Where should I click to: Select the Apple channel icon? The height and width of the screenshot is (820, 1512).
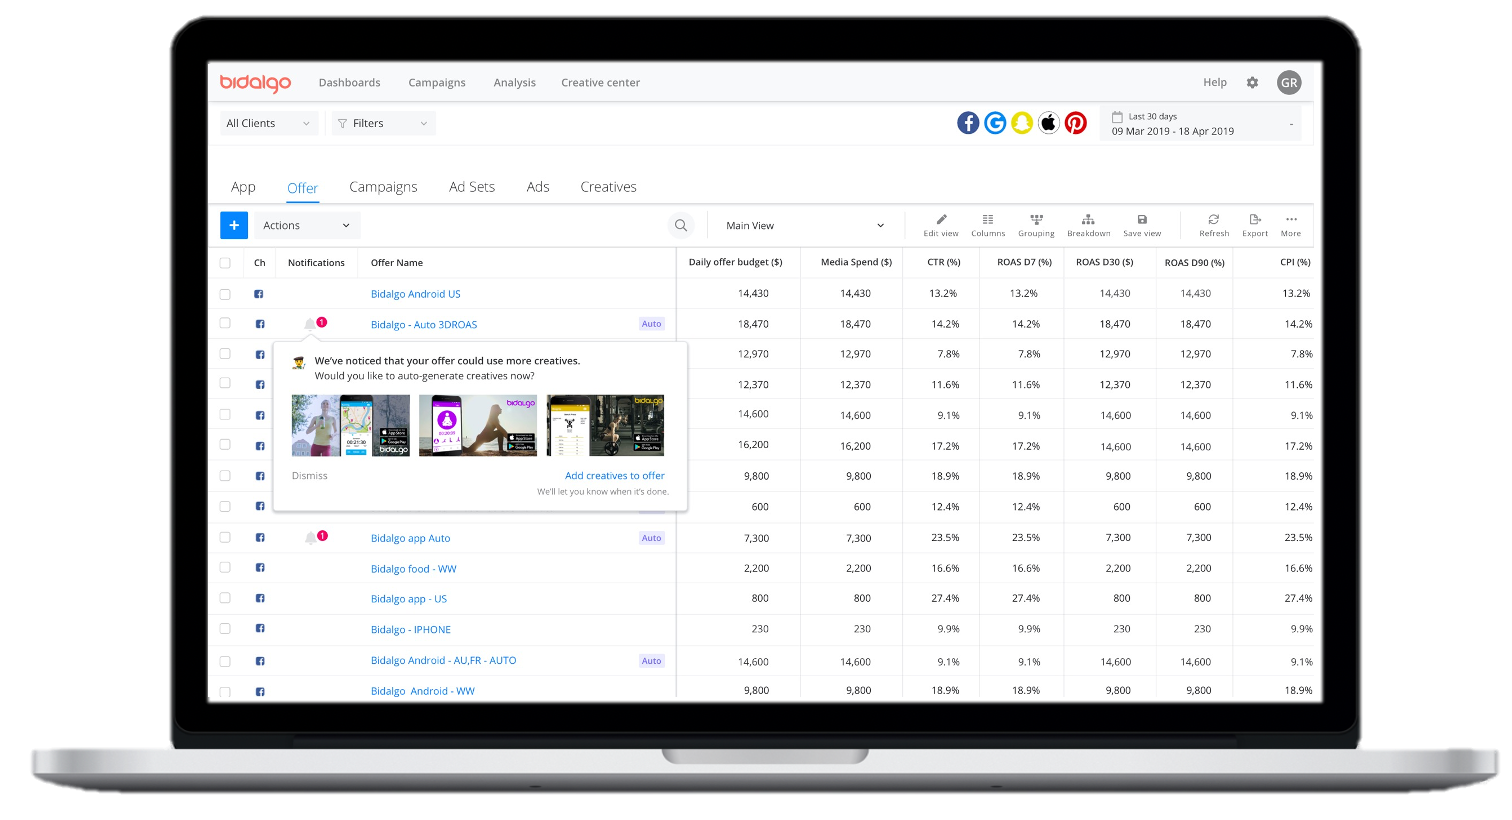(x=1049, y=123)
